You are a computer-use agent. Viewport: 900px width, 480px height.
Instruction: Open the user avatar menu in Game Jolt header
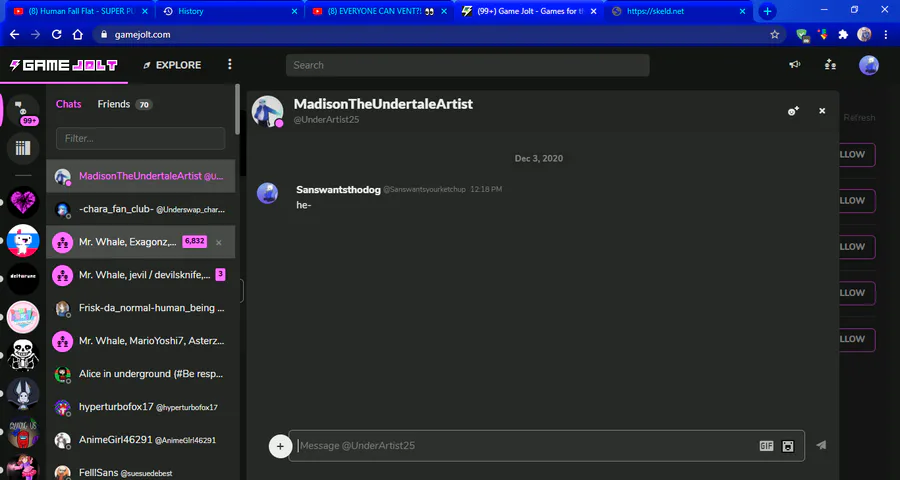868,65
